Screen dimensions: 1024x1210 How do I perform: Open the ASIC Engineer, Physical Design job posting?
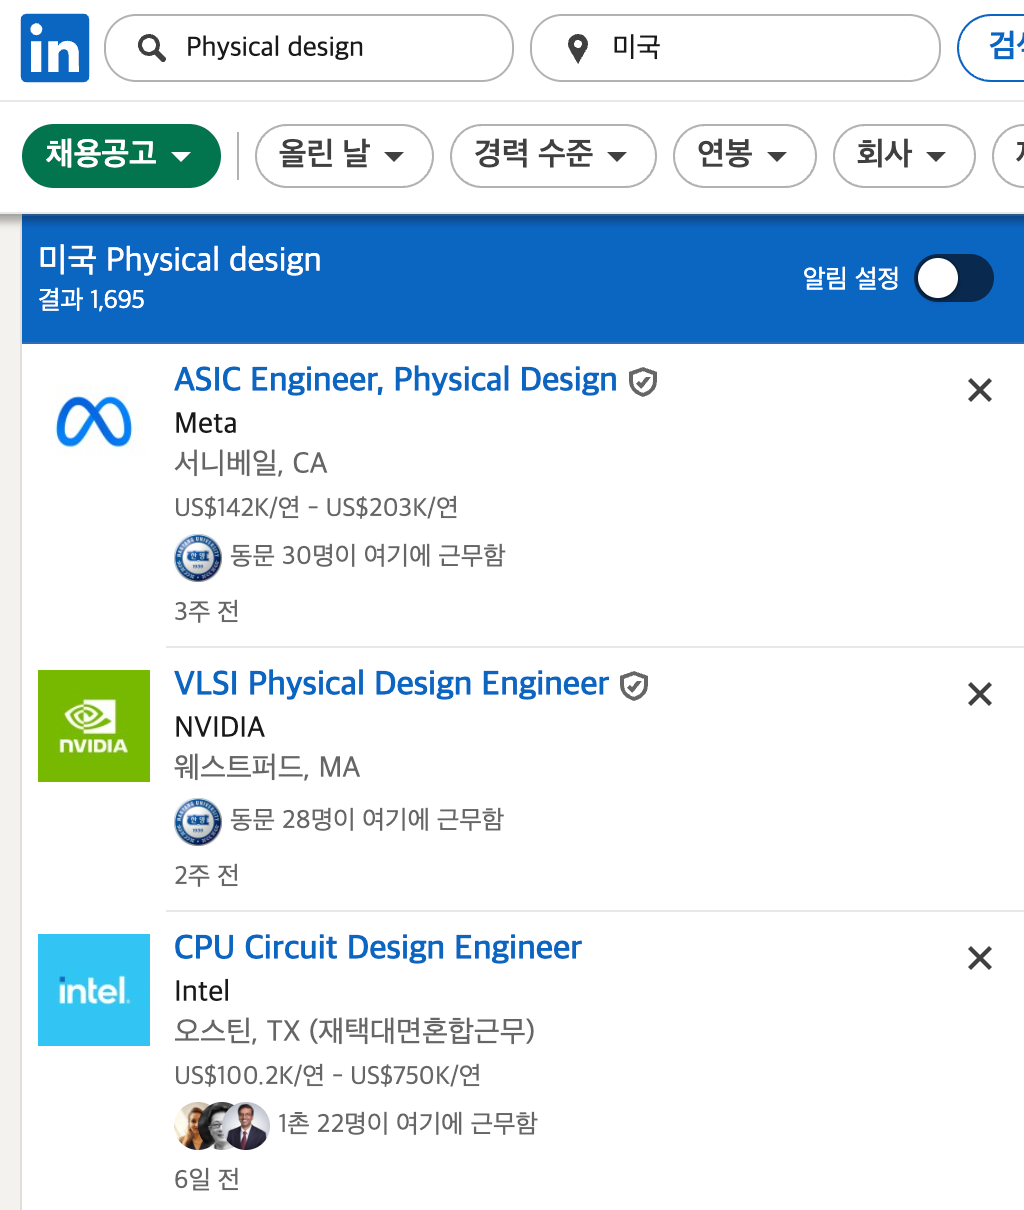[394, 380]
